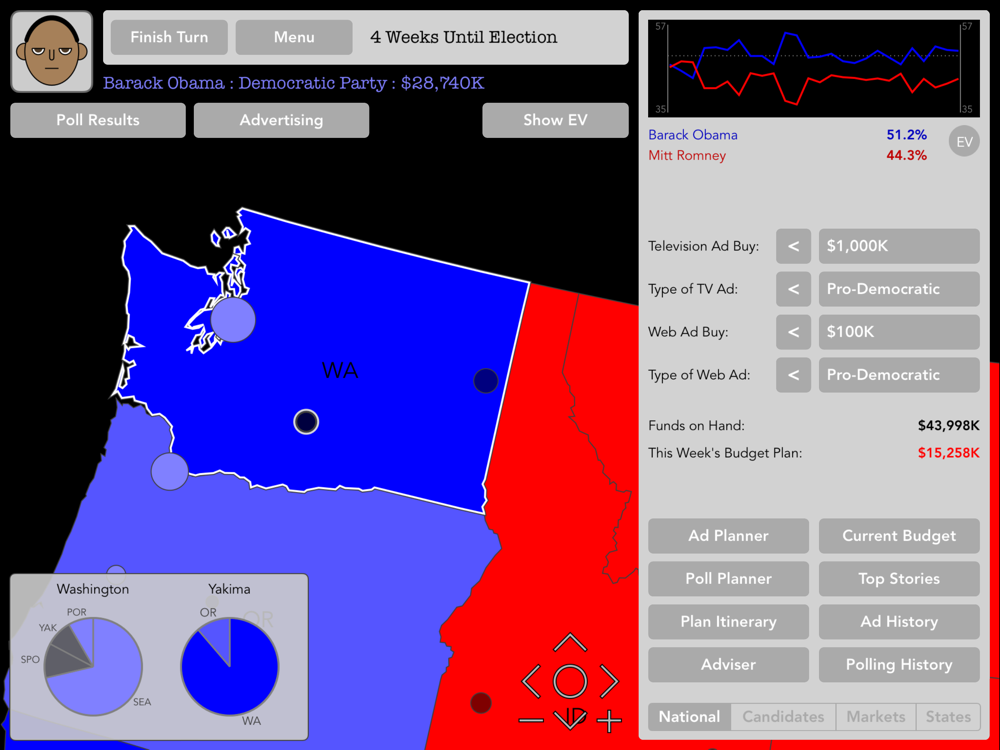Select the dark red market dot in Idaho

pyautogui.click(x=480, y=703)
